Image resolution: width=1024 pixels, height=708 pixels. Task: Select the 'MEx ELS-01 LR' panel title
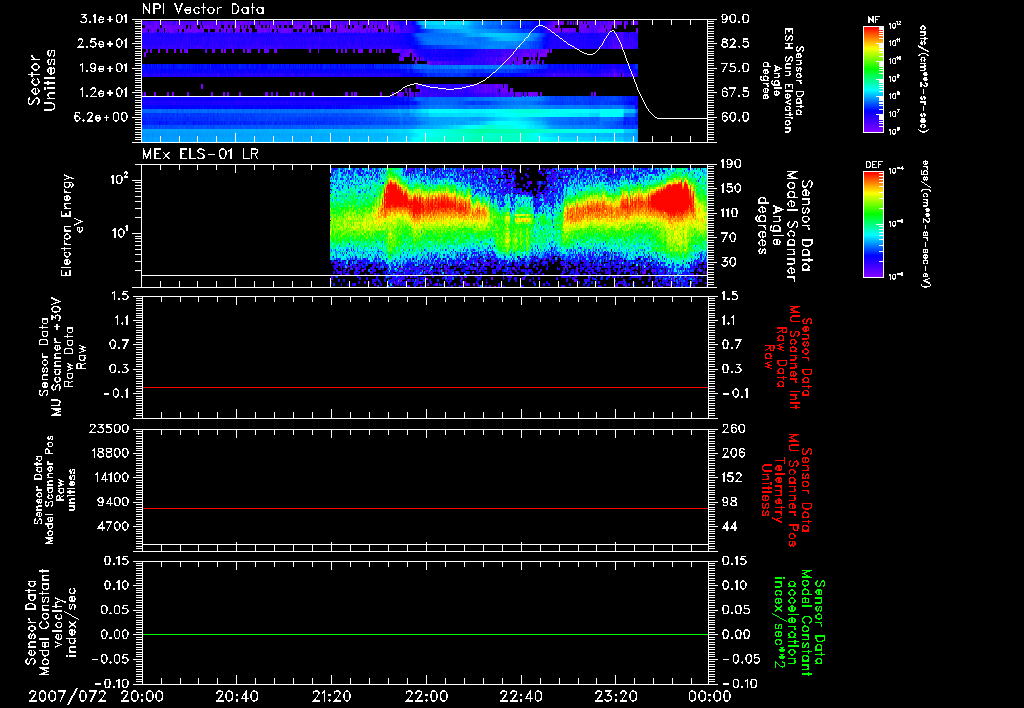pos(200,154)
